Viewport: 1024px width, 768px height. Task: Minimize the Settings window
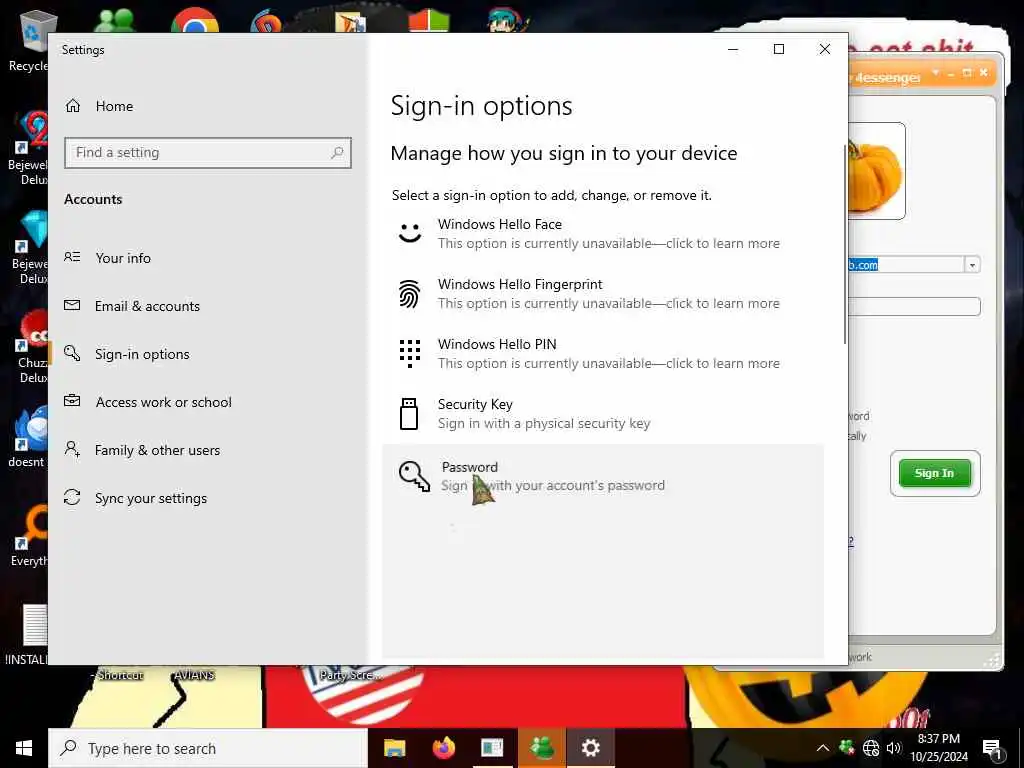tap(733, 50)
